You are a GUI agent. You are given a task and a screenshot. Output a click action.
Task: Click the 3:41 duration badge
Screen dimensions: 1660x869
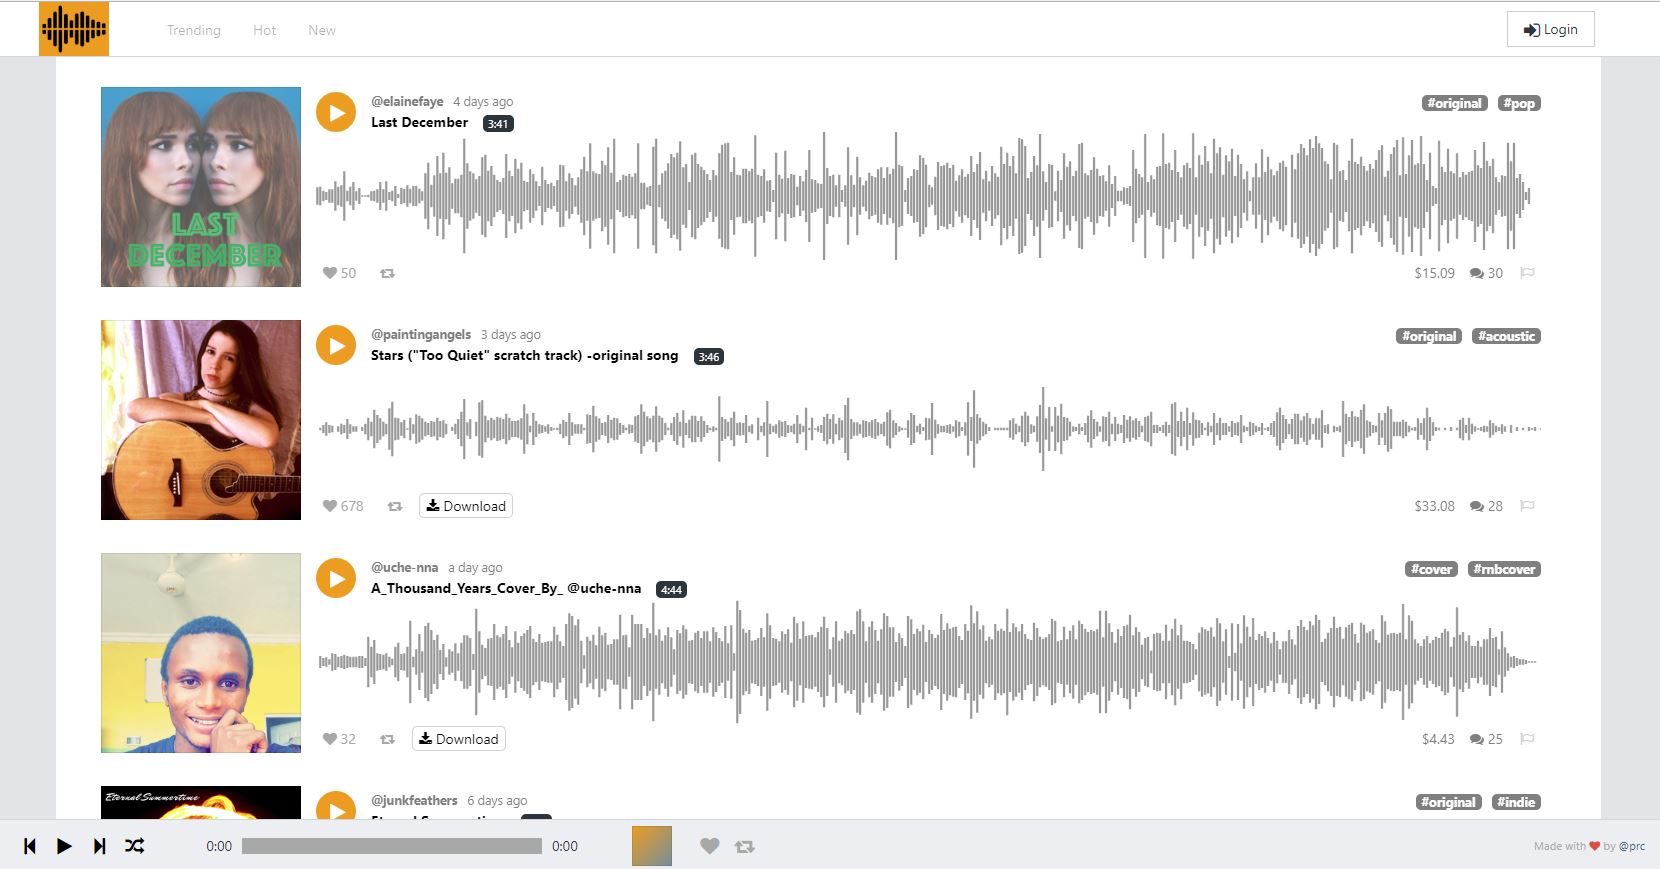coord(498,124)
